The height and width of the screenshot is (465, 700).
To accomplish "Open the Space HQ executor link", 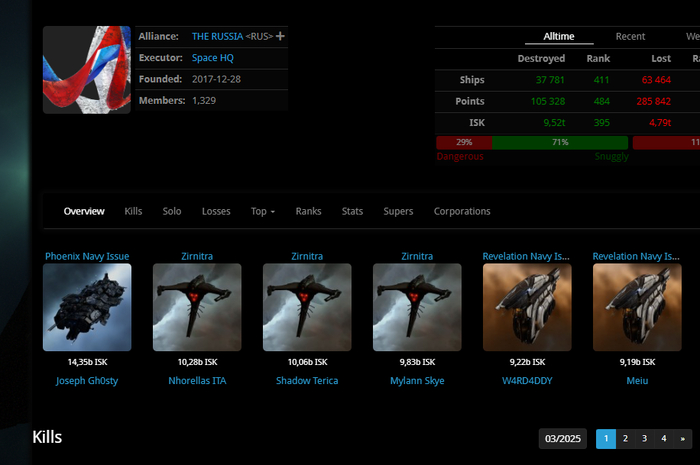I will tap(213, 58).
